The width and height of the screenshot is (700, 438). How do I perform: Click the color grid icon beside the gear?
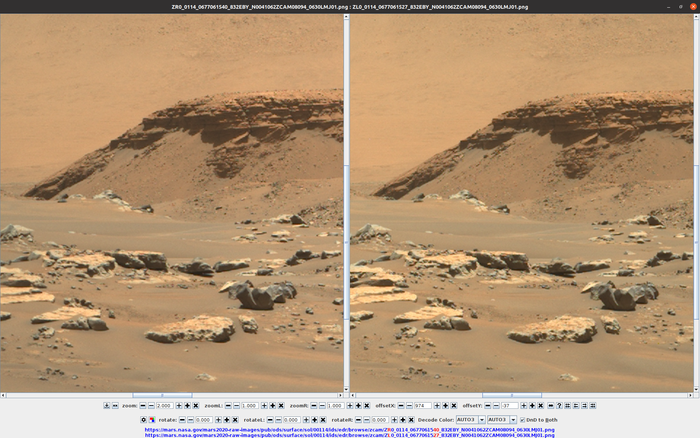pos(152,419)
